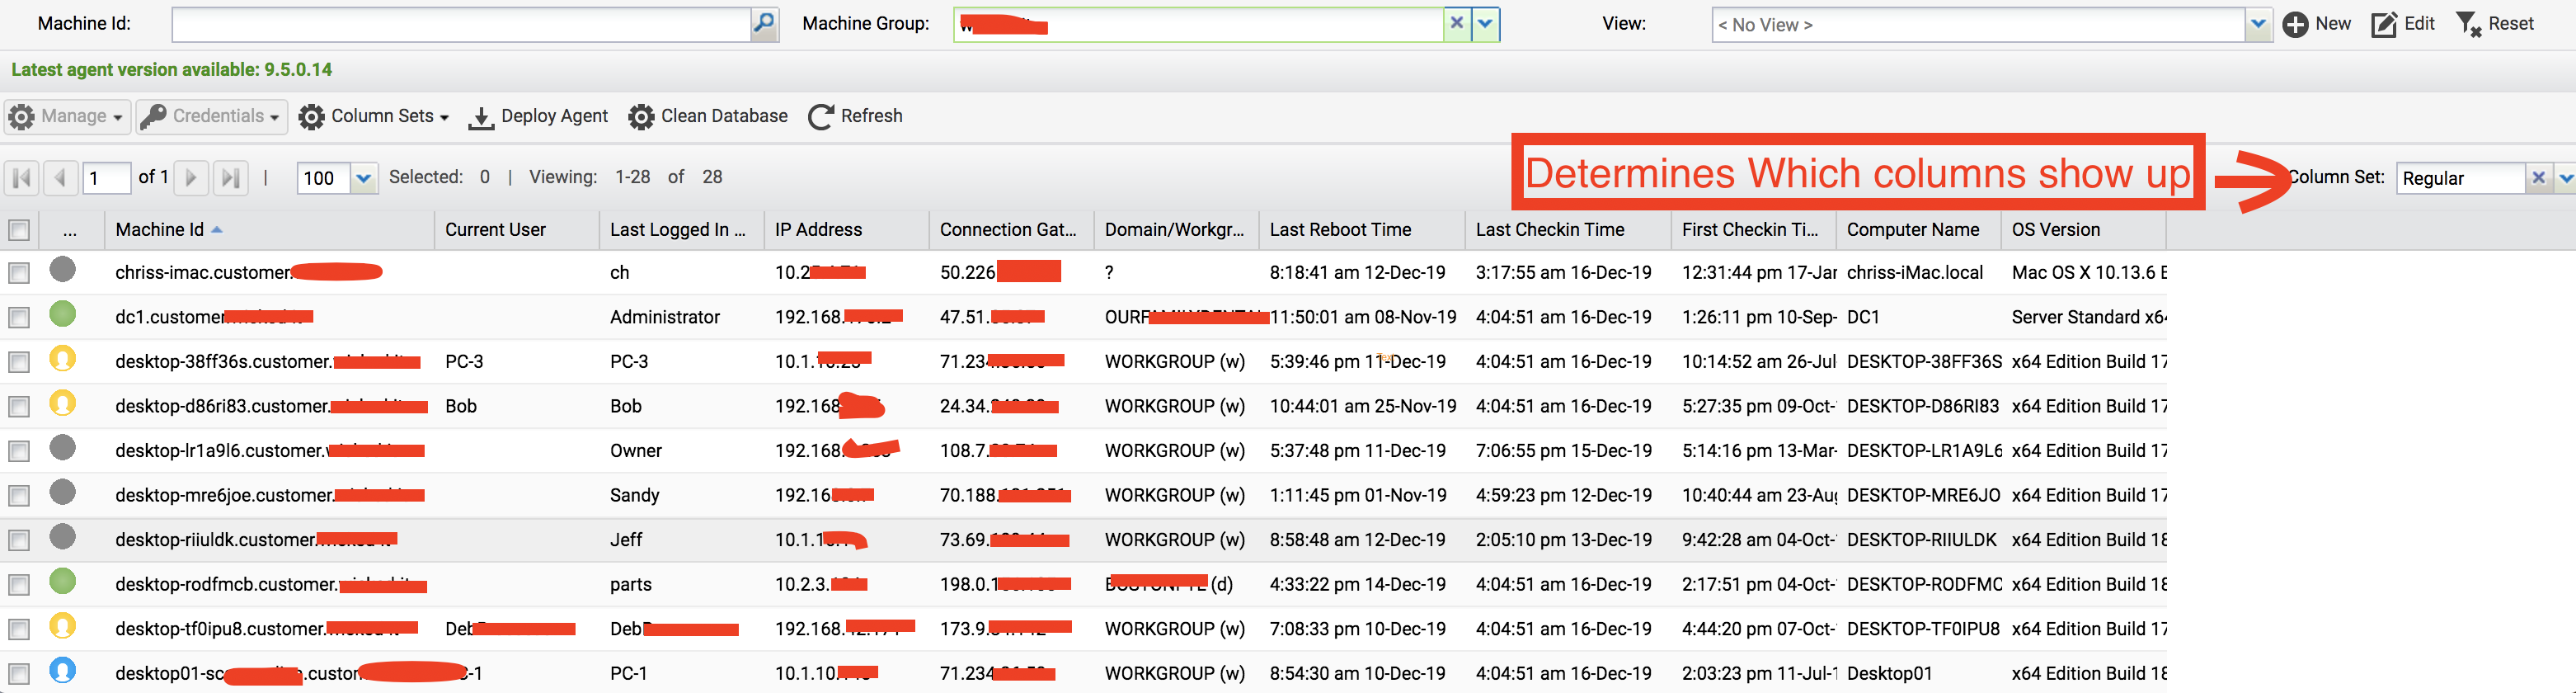
Task: Click blue user status icon for desktop01
Action: (62, 670)
